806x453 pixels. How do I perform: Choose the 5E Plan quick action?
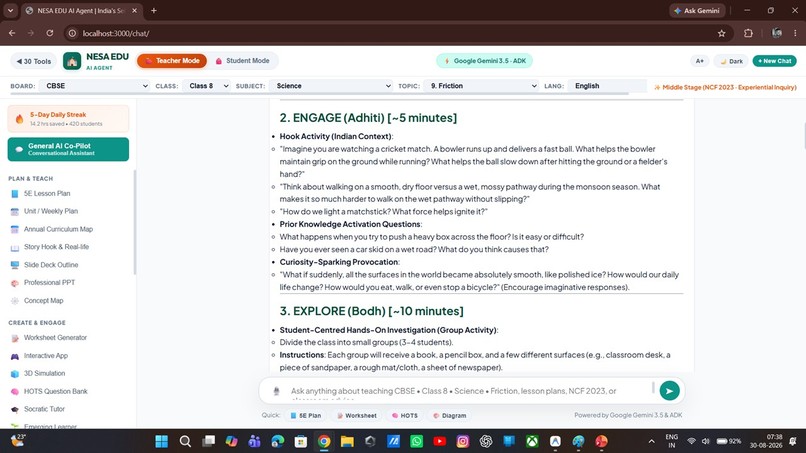305,415
